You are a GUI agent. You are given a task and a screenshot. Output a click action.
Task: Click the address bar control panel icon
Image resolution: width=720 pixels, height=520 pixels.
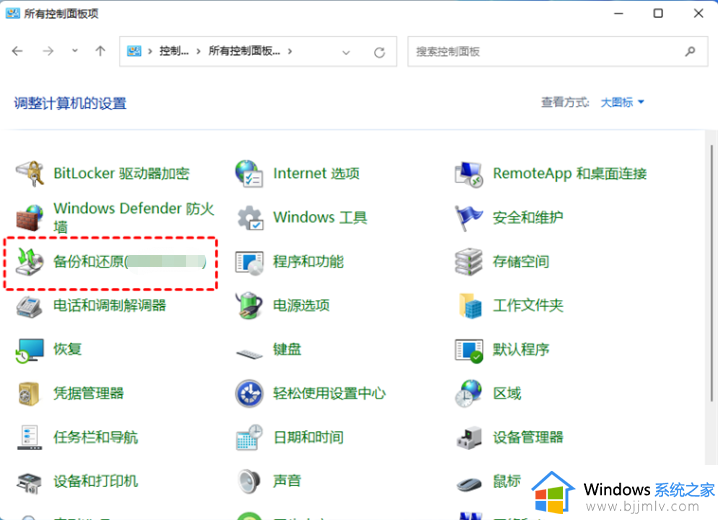(134, 51)
